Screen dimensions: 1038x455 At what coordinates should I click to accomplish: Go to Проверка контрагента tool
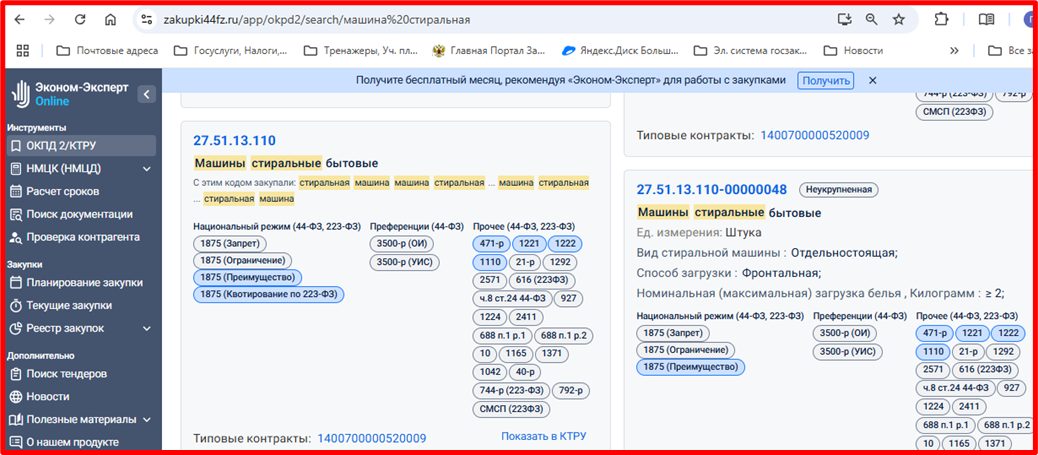82,237
